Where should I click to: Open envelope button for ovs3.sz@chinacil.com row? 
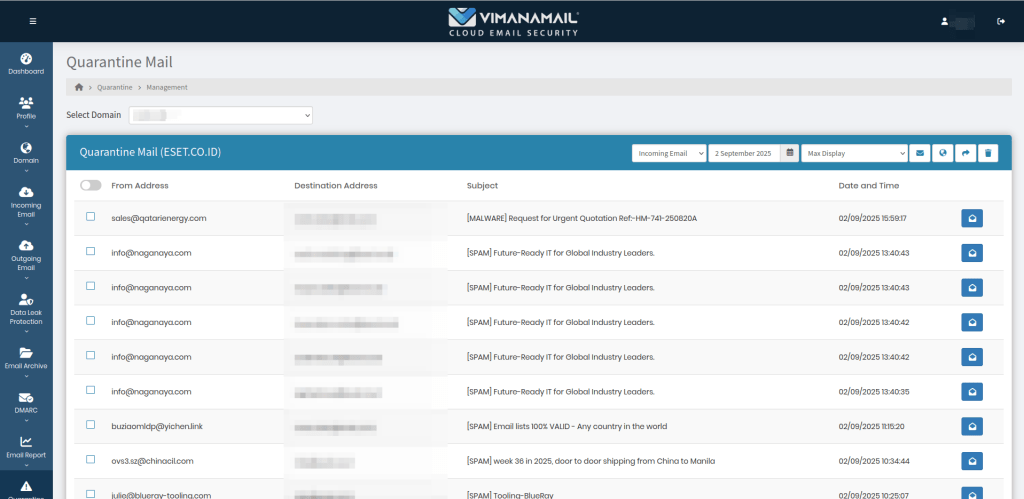[972, 461]
